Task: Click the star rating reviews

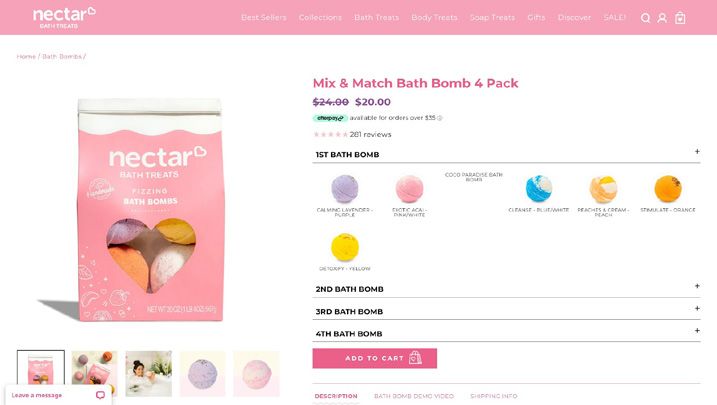Action: 352,134
